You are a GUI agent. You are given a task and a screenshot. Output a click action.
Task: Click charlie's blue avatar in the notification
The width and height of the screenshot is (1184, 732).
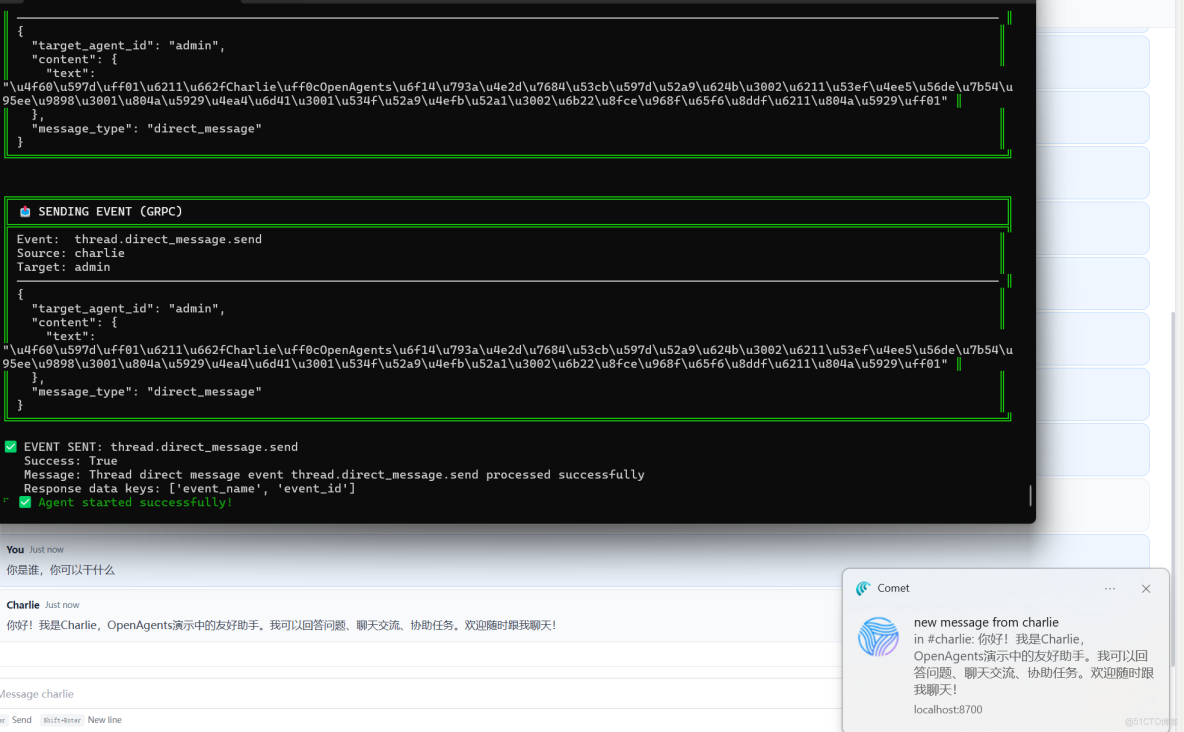[x=878, y=638]
